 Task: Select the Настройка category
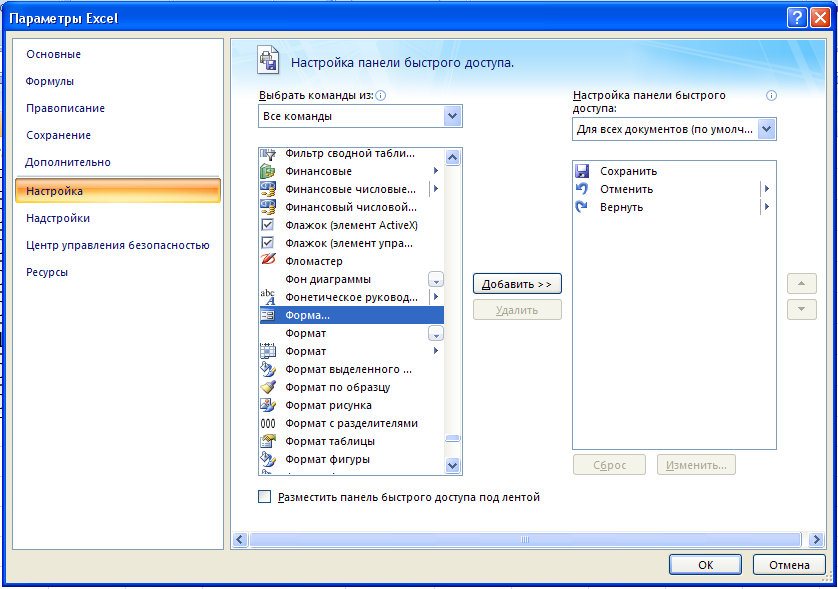coord(118,191)
